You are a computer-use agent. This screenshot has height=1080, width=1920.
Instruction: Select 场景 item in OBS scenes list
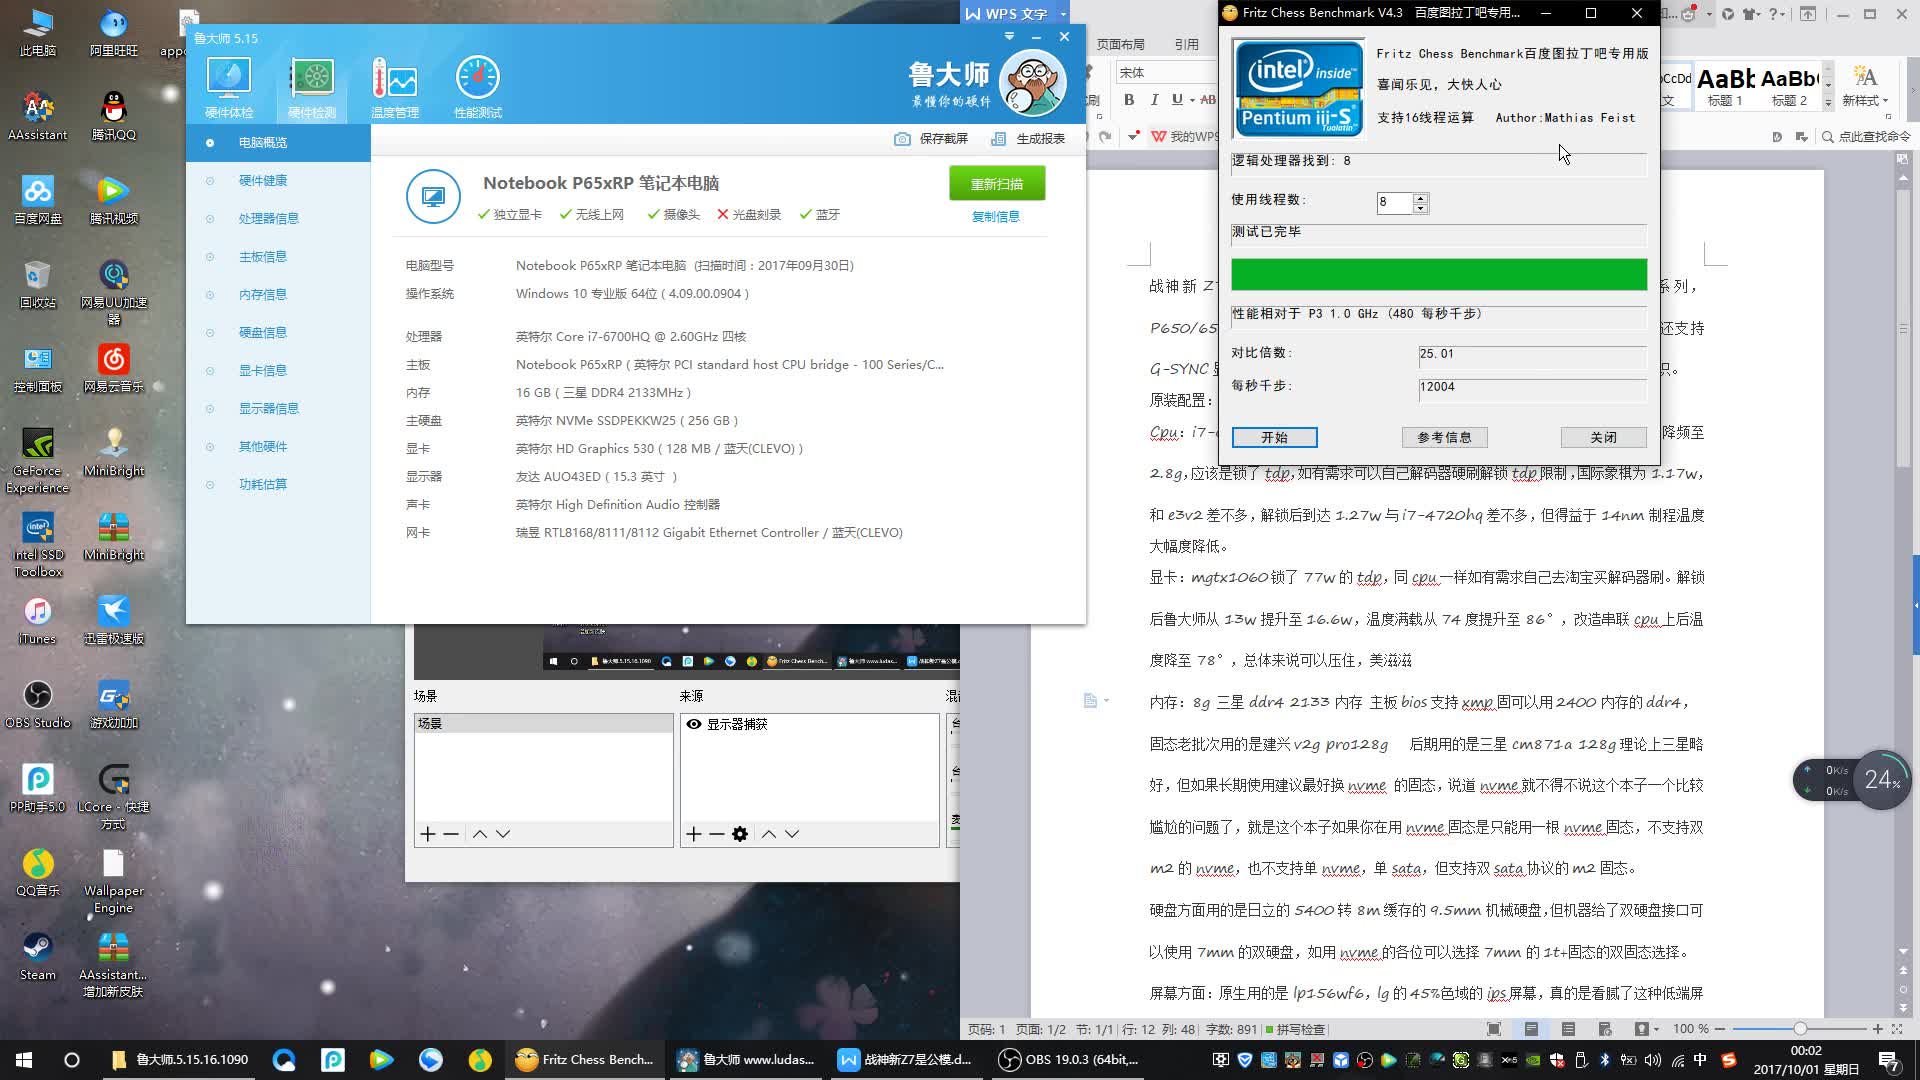[x=543, y=724]
